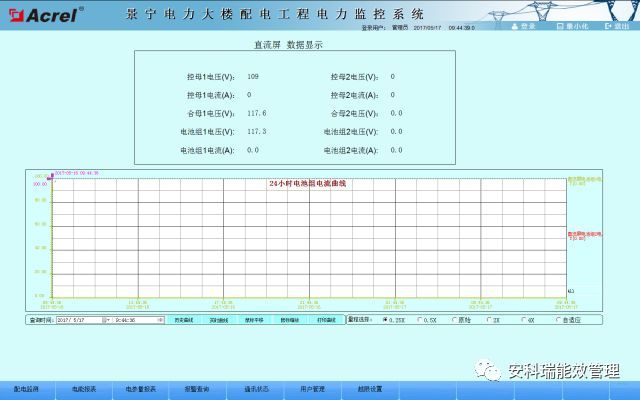
Task: Open the query date dropdown
Action: click(x=107, y=320)
